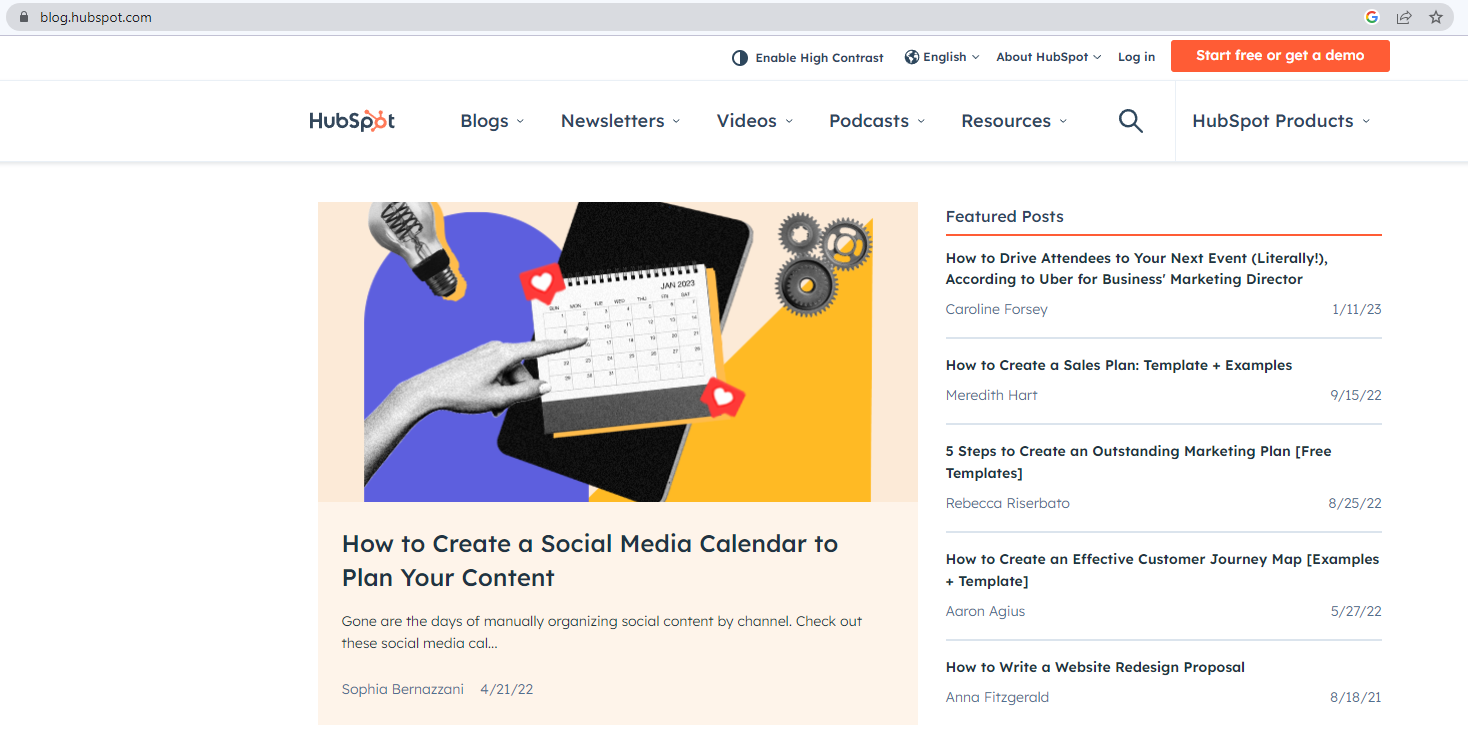Click the 8/18/21 post date
This screenshot has width=1468, height=739.
(1356, 697)
